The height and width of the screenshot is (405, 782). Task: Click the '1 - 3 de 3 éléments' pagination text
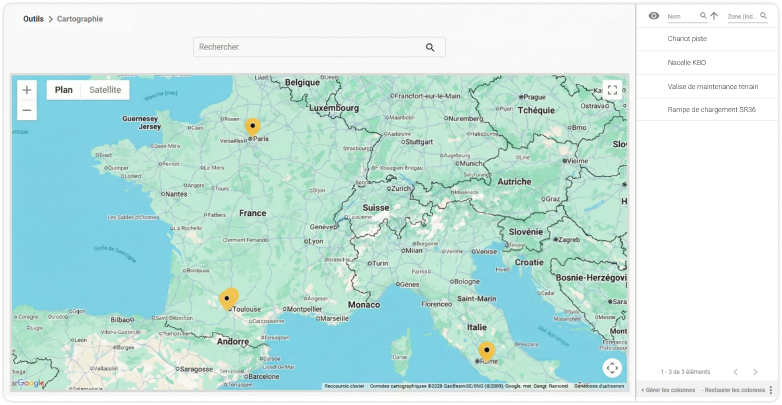685,372
